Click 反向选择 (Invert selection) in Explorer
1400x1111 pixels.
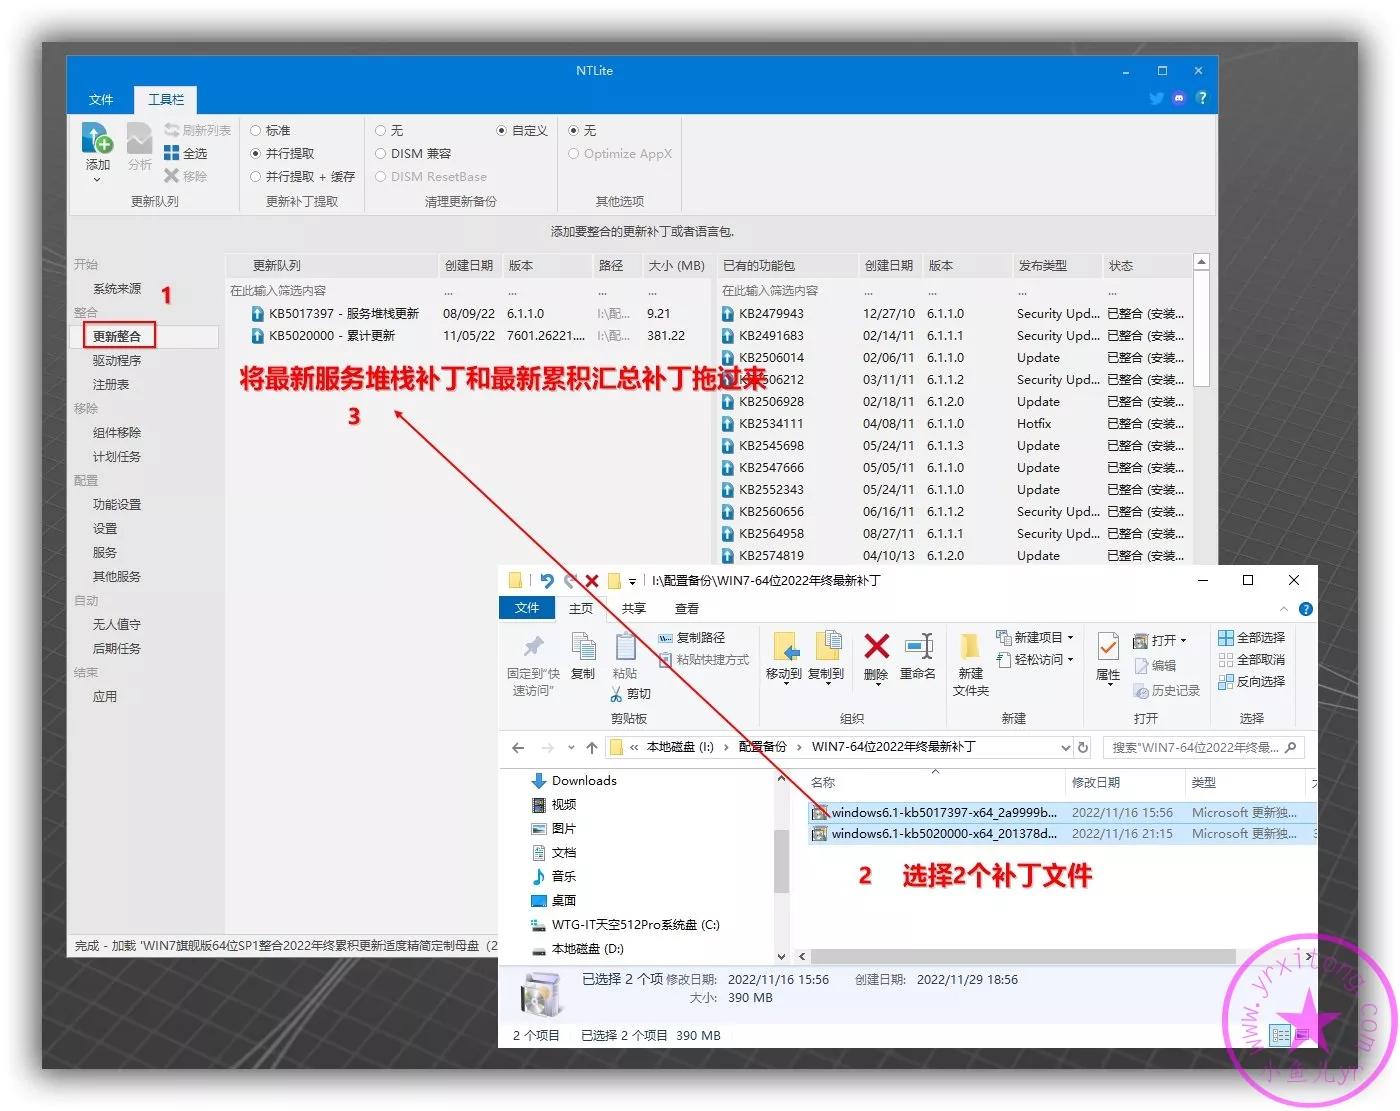pos(1252,682)
